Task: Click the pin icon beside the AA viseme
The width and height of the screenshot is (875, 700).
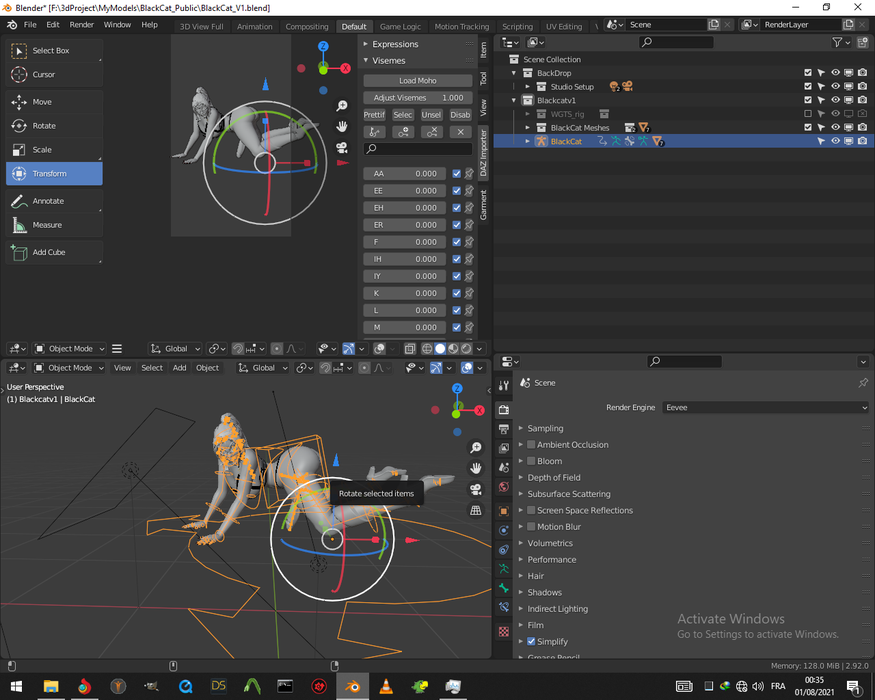Action: coord(469,174)
